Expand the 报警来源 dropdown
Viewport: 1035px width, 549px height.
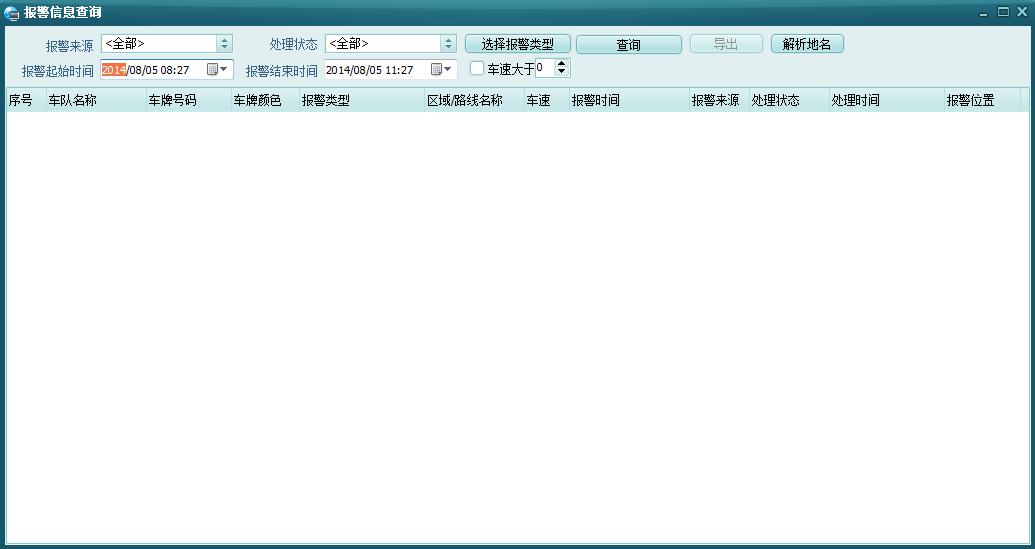(x=224, y=44)
